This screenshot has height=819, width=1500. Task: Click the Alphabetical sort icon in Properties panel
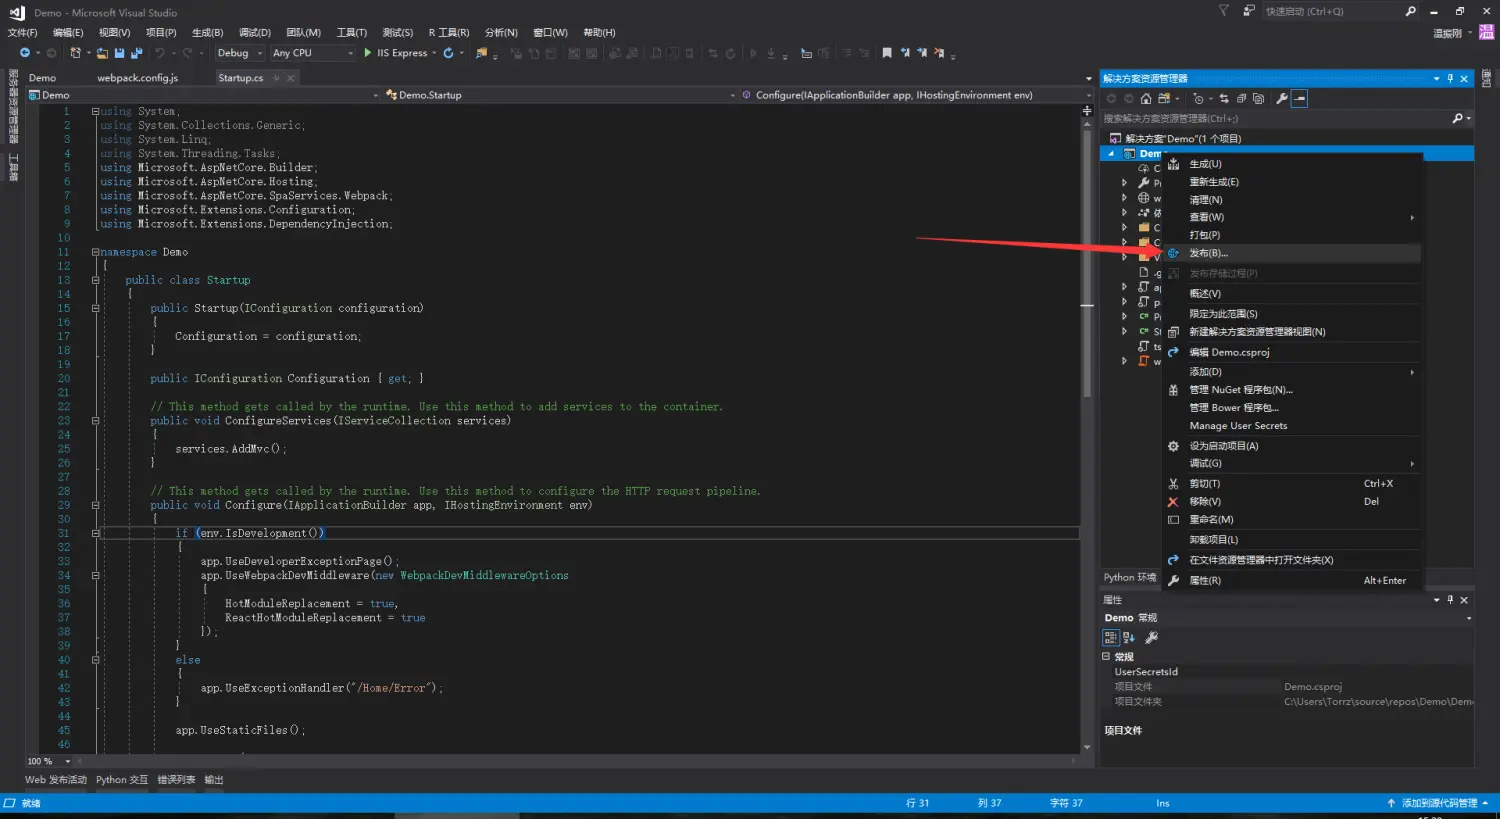(1128, 637)
